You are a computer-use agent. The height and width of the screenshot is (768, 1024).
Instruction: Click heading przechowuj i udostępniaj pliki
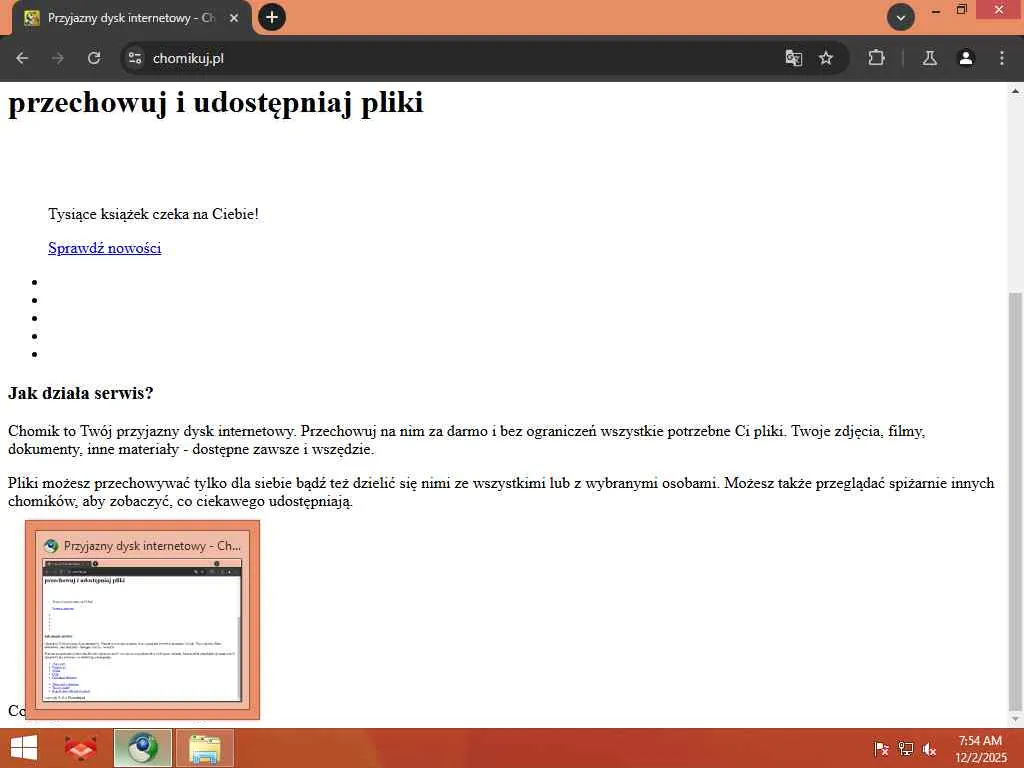[216, 103]
